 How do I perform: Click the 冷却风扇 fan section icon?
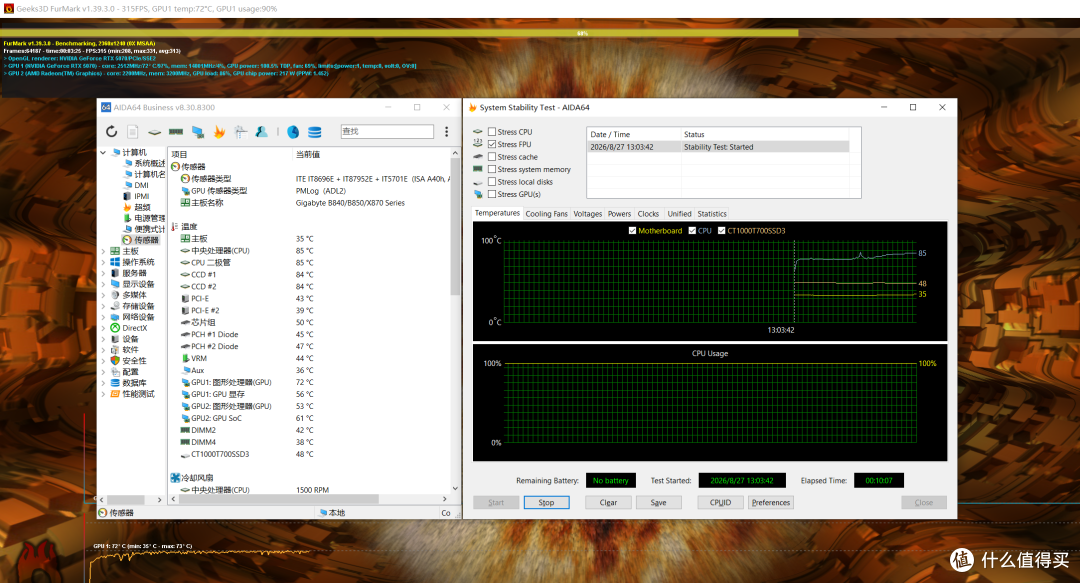pos(175,478)
